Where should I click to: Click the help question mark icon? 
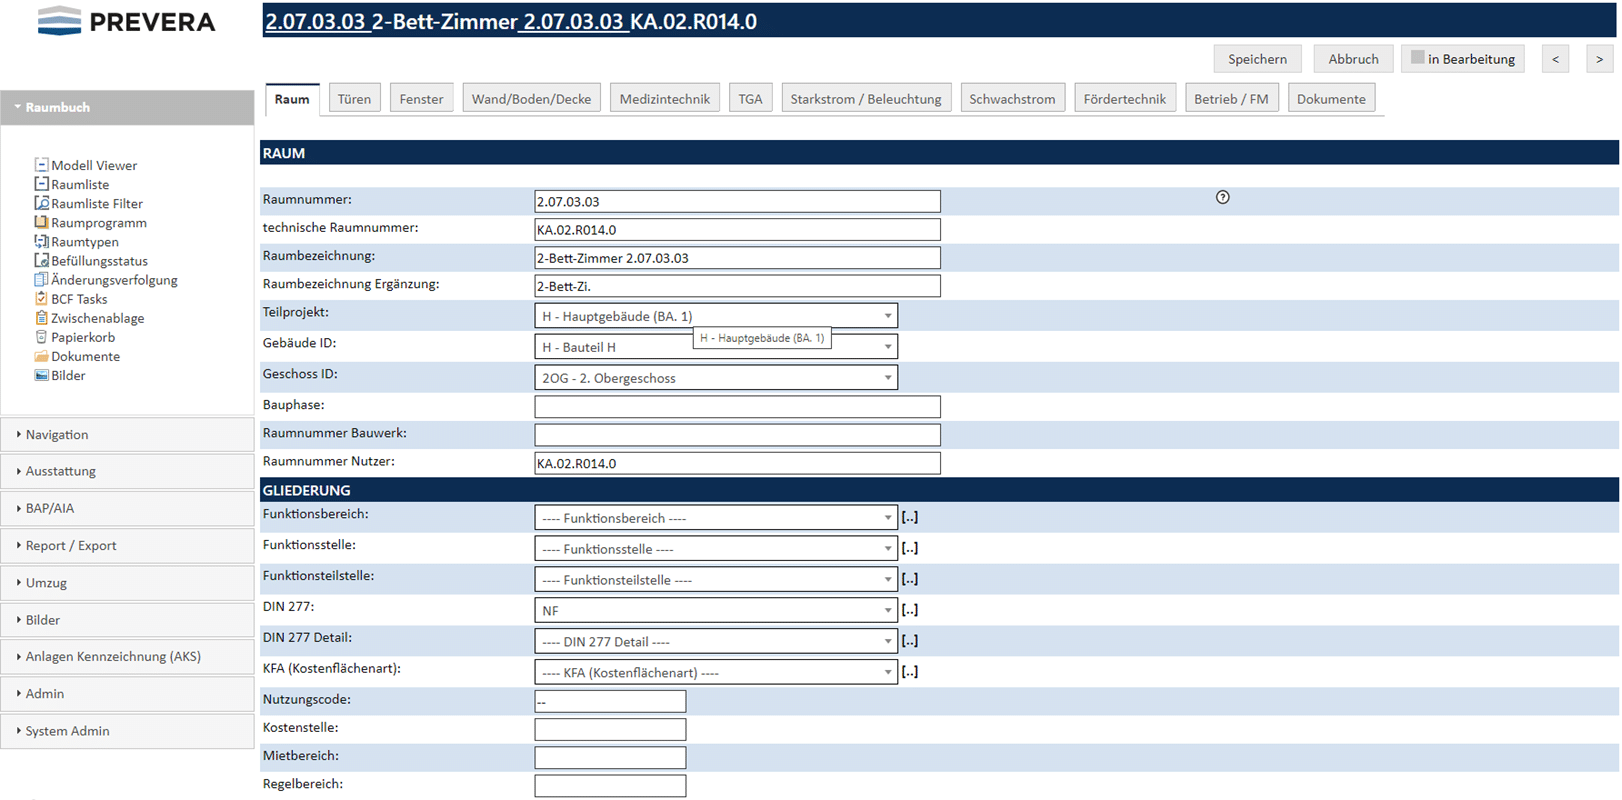tap(1222, 197)
